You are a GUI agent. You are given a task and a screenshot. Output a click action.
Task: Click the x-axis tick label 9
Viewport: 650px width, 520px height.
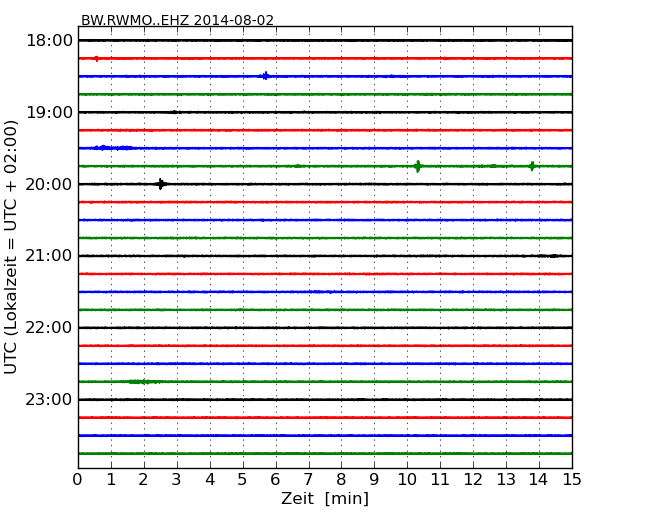click(374, 480)
